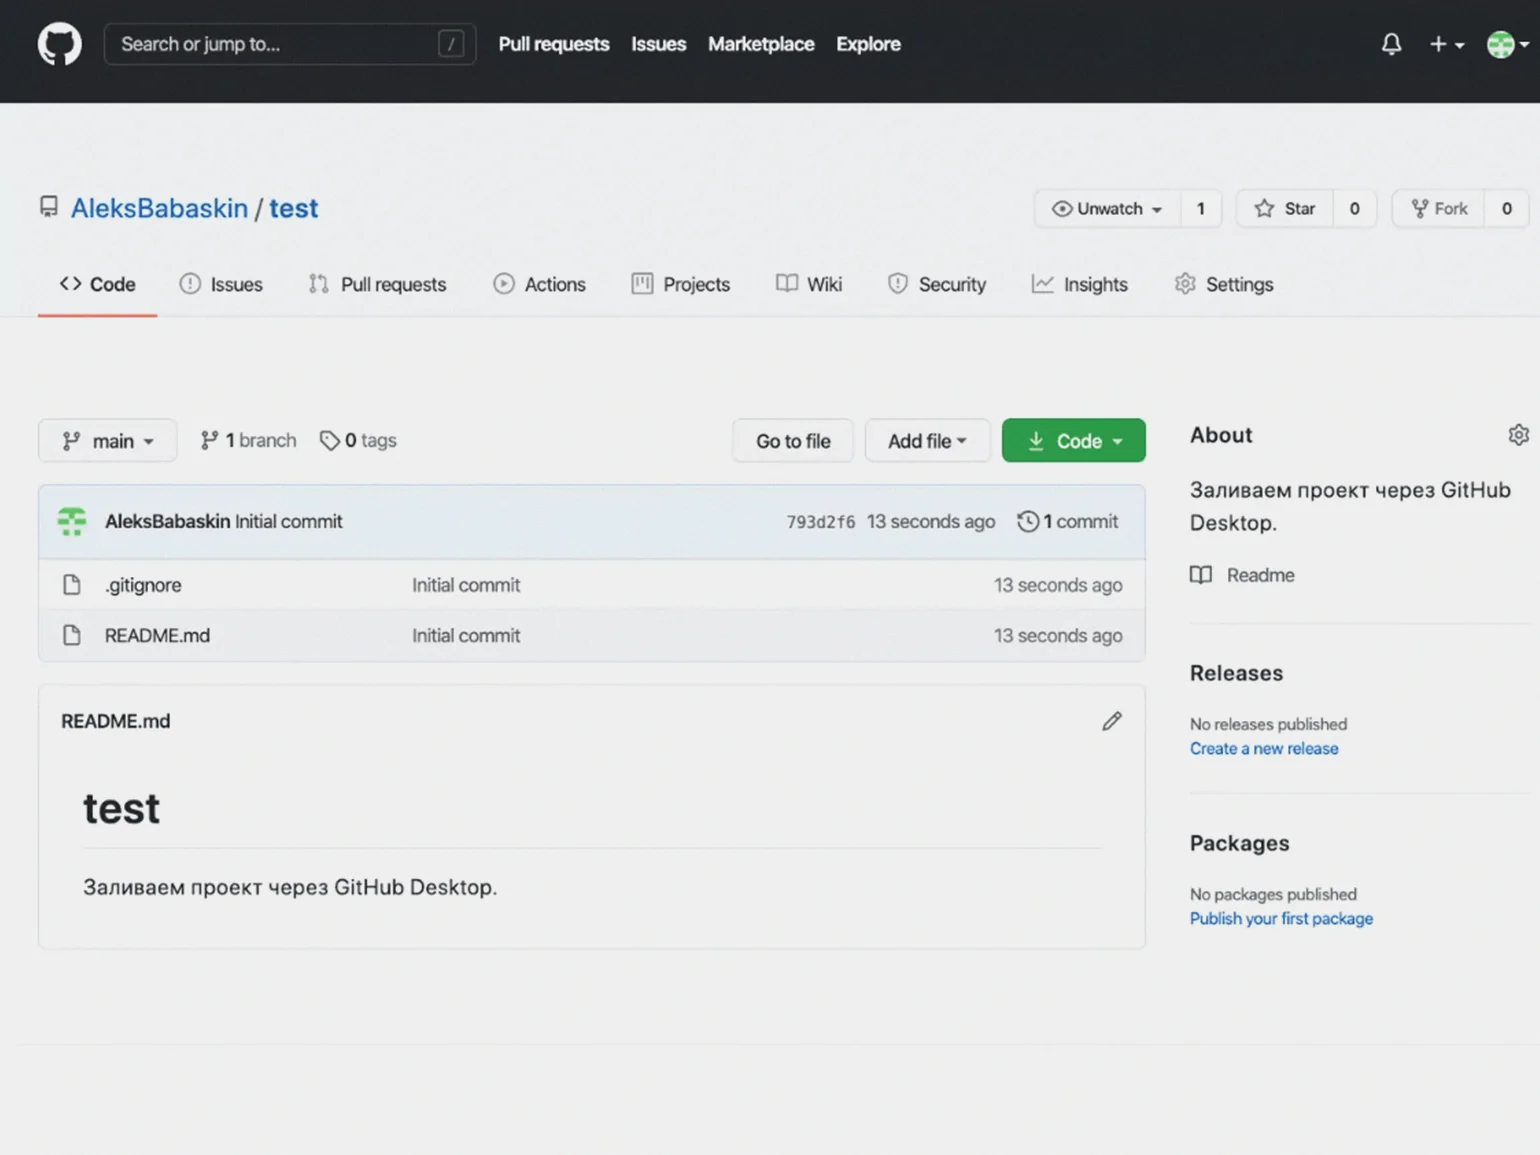
Task: Expand the Unwatch dropdown
Action: pos(1107,208)
